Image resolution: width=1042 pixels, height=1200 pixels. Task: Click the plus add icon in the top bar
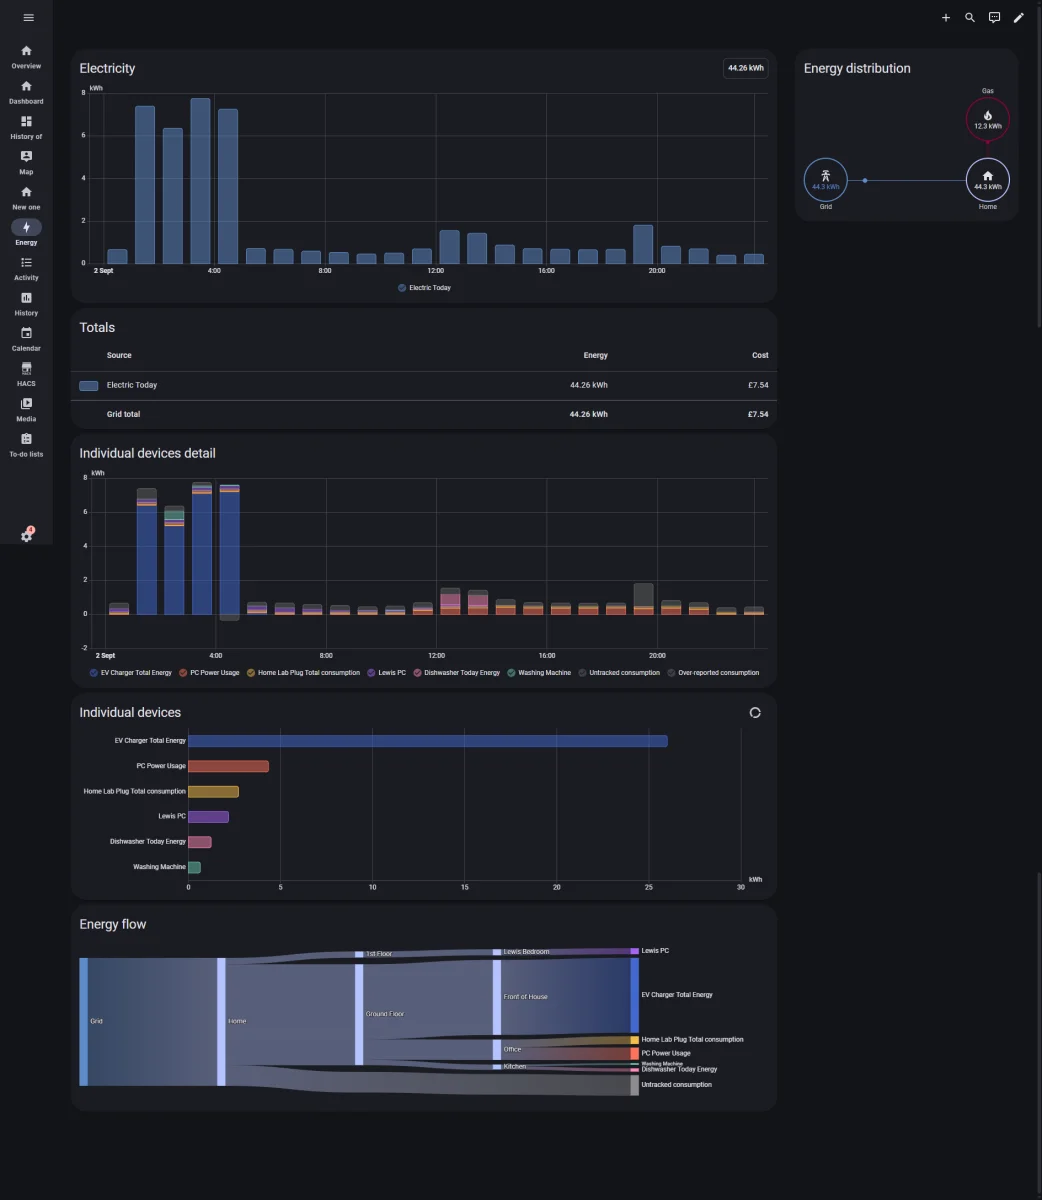click(x=946, y=18)
